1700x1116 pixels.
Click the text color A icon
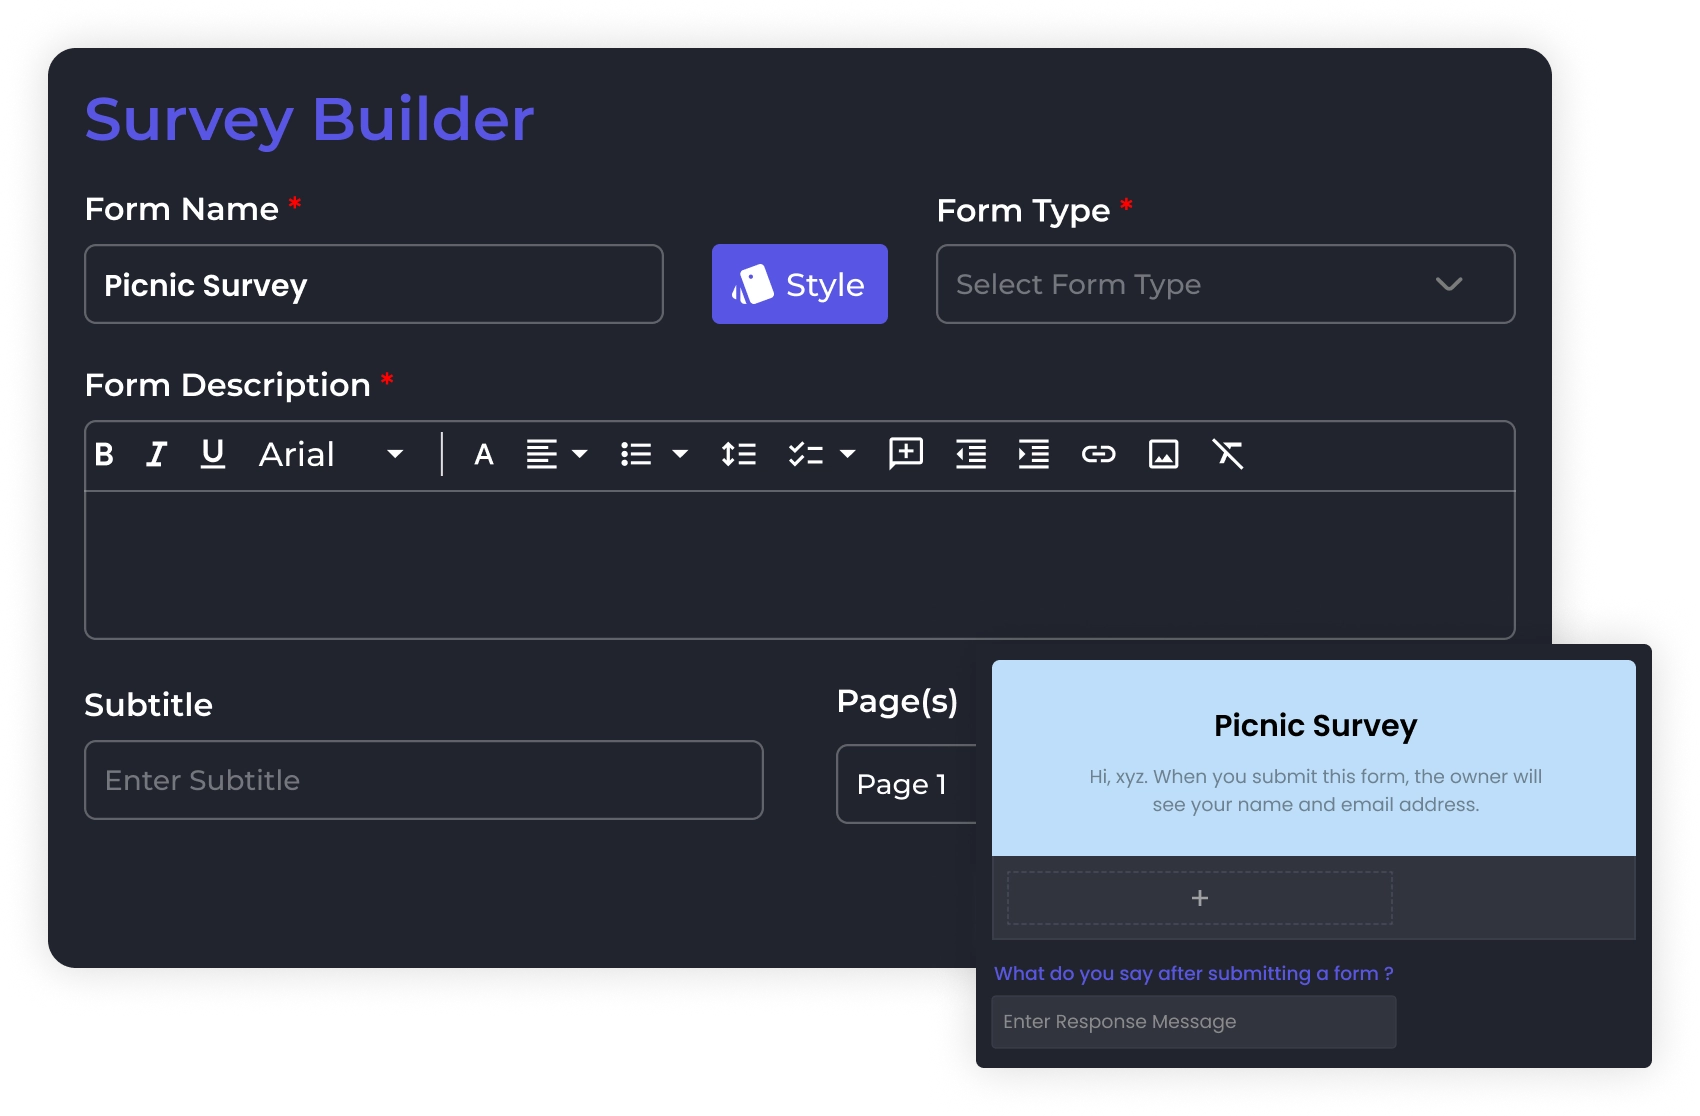coord(484,455)
